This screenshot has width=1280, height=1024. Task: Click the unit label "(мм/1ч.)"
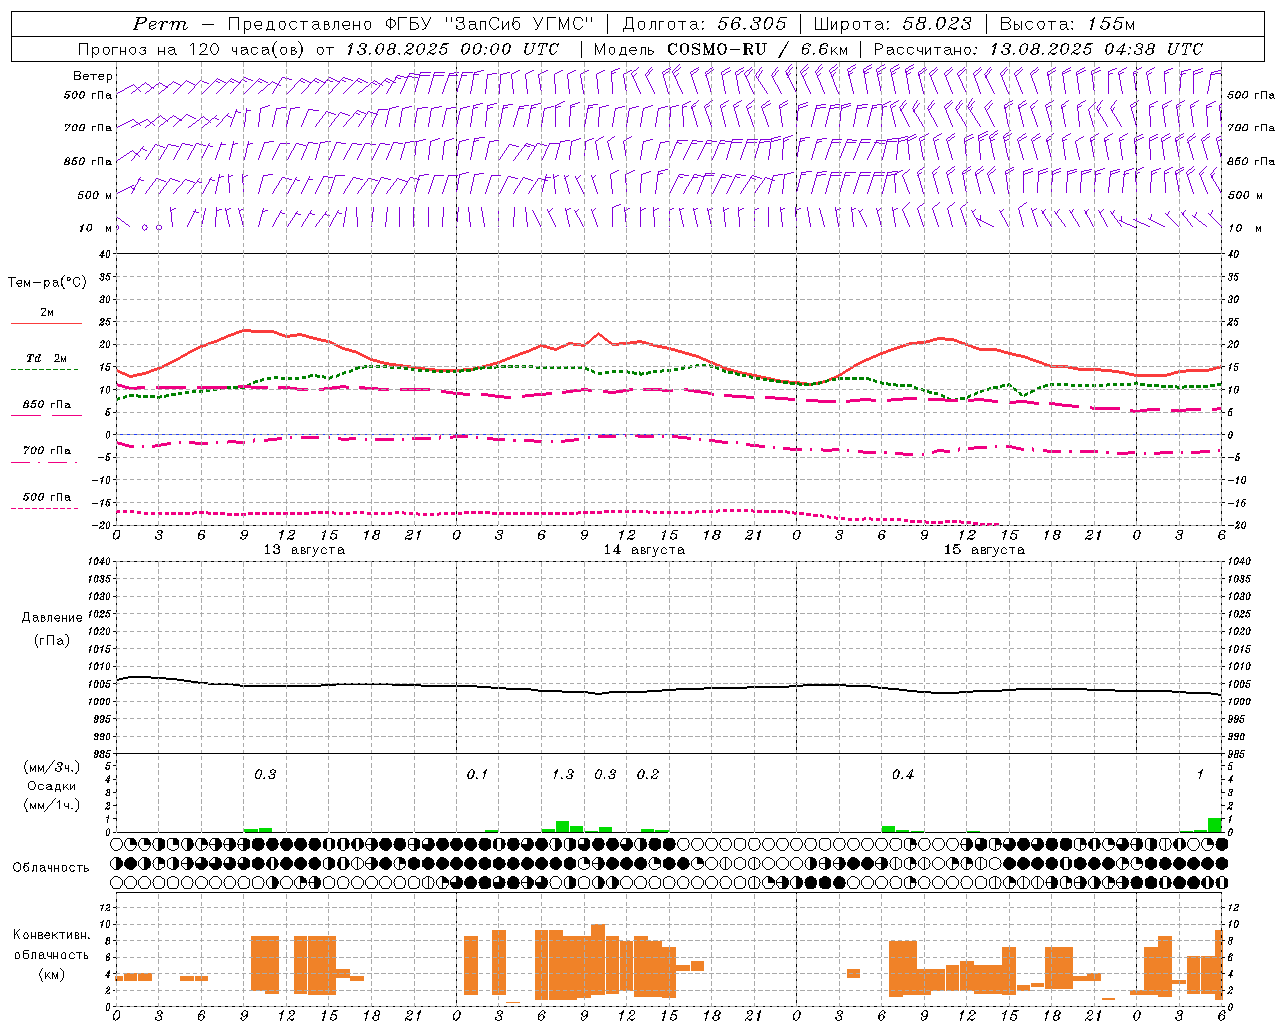pos(52,805)
